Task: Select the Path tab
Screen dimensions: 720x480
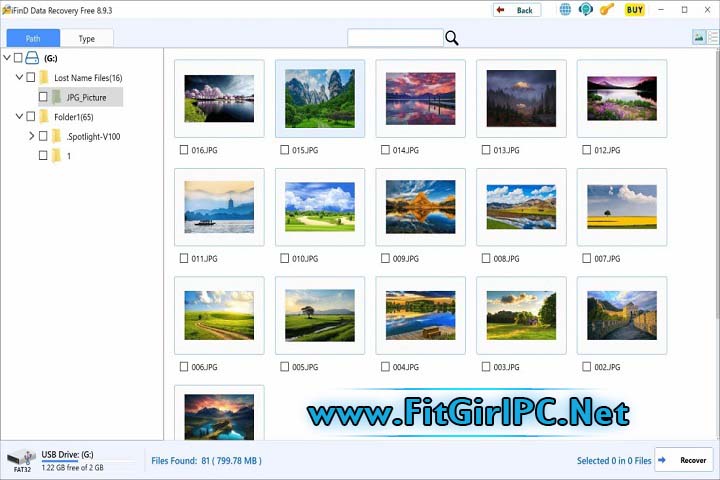Action: pos(33,38)
